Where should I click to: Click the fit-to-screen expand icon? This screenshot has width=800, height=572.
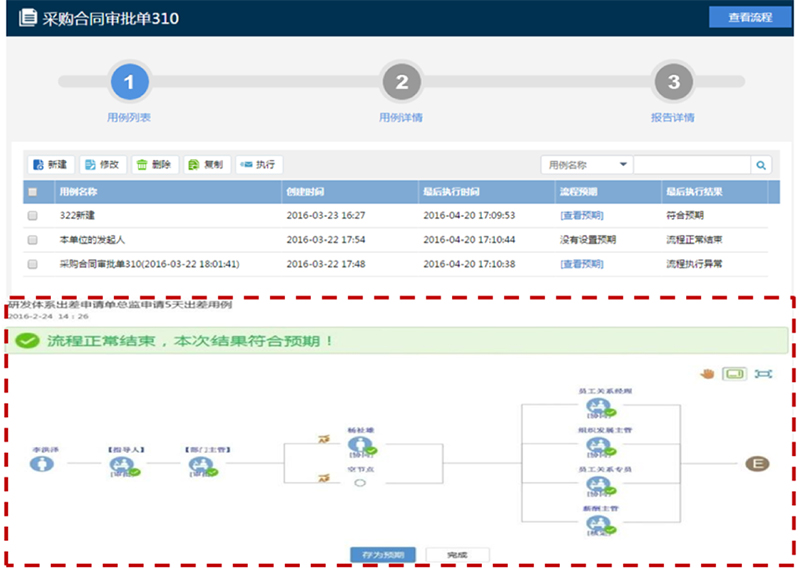click(x=764, y=374)
